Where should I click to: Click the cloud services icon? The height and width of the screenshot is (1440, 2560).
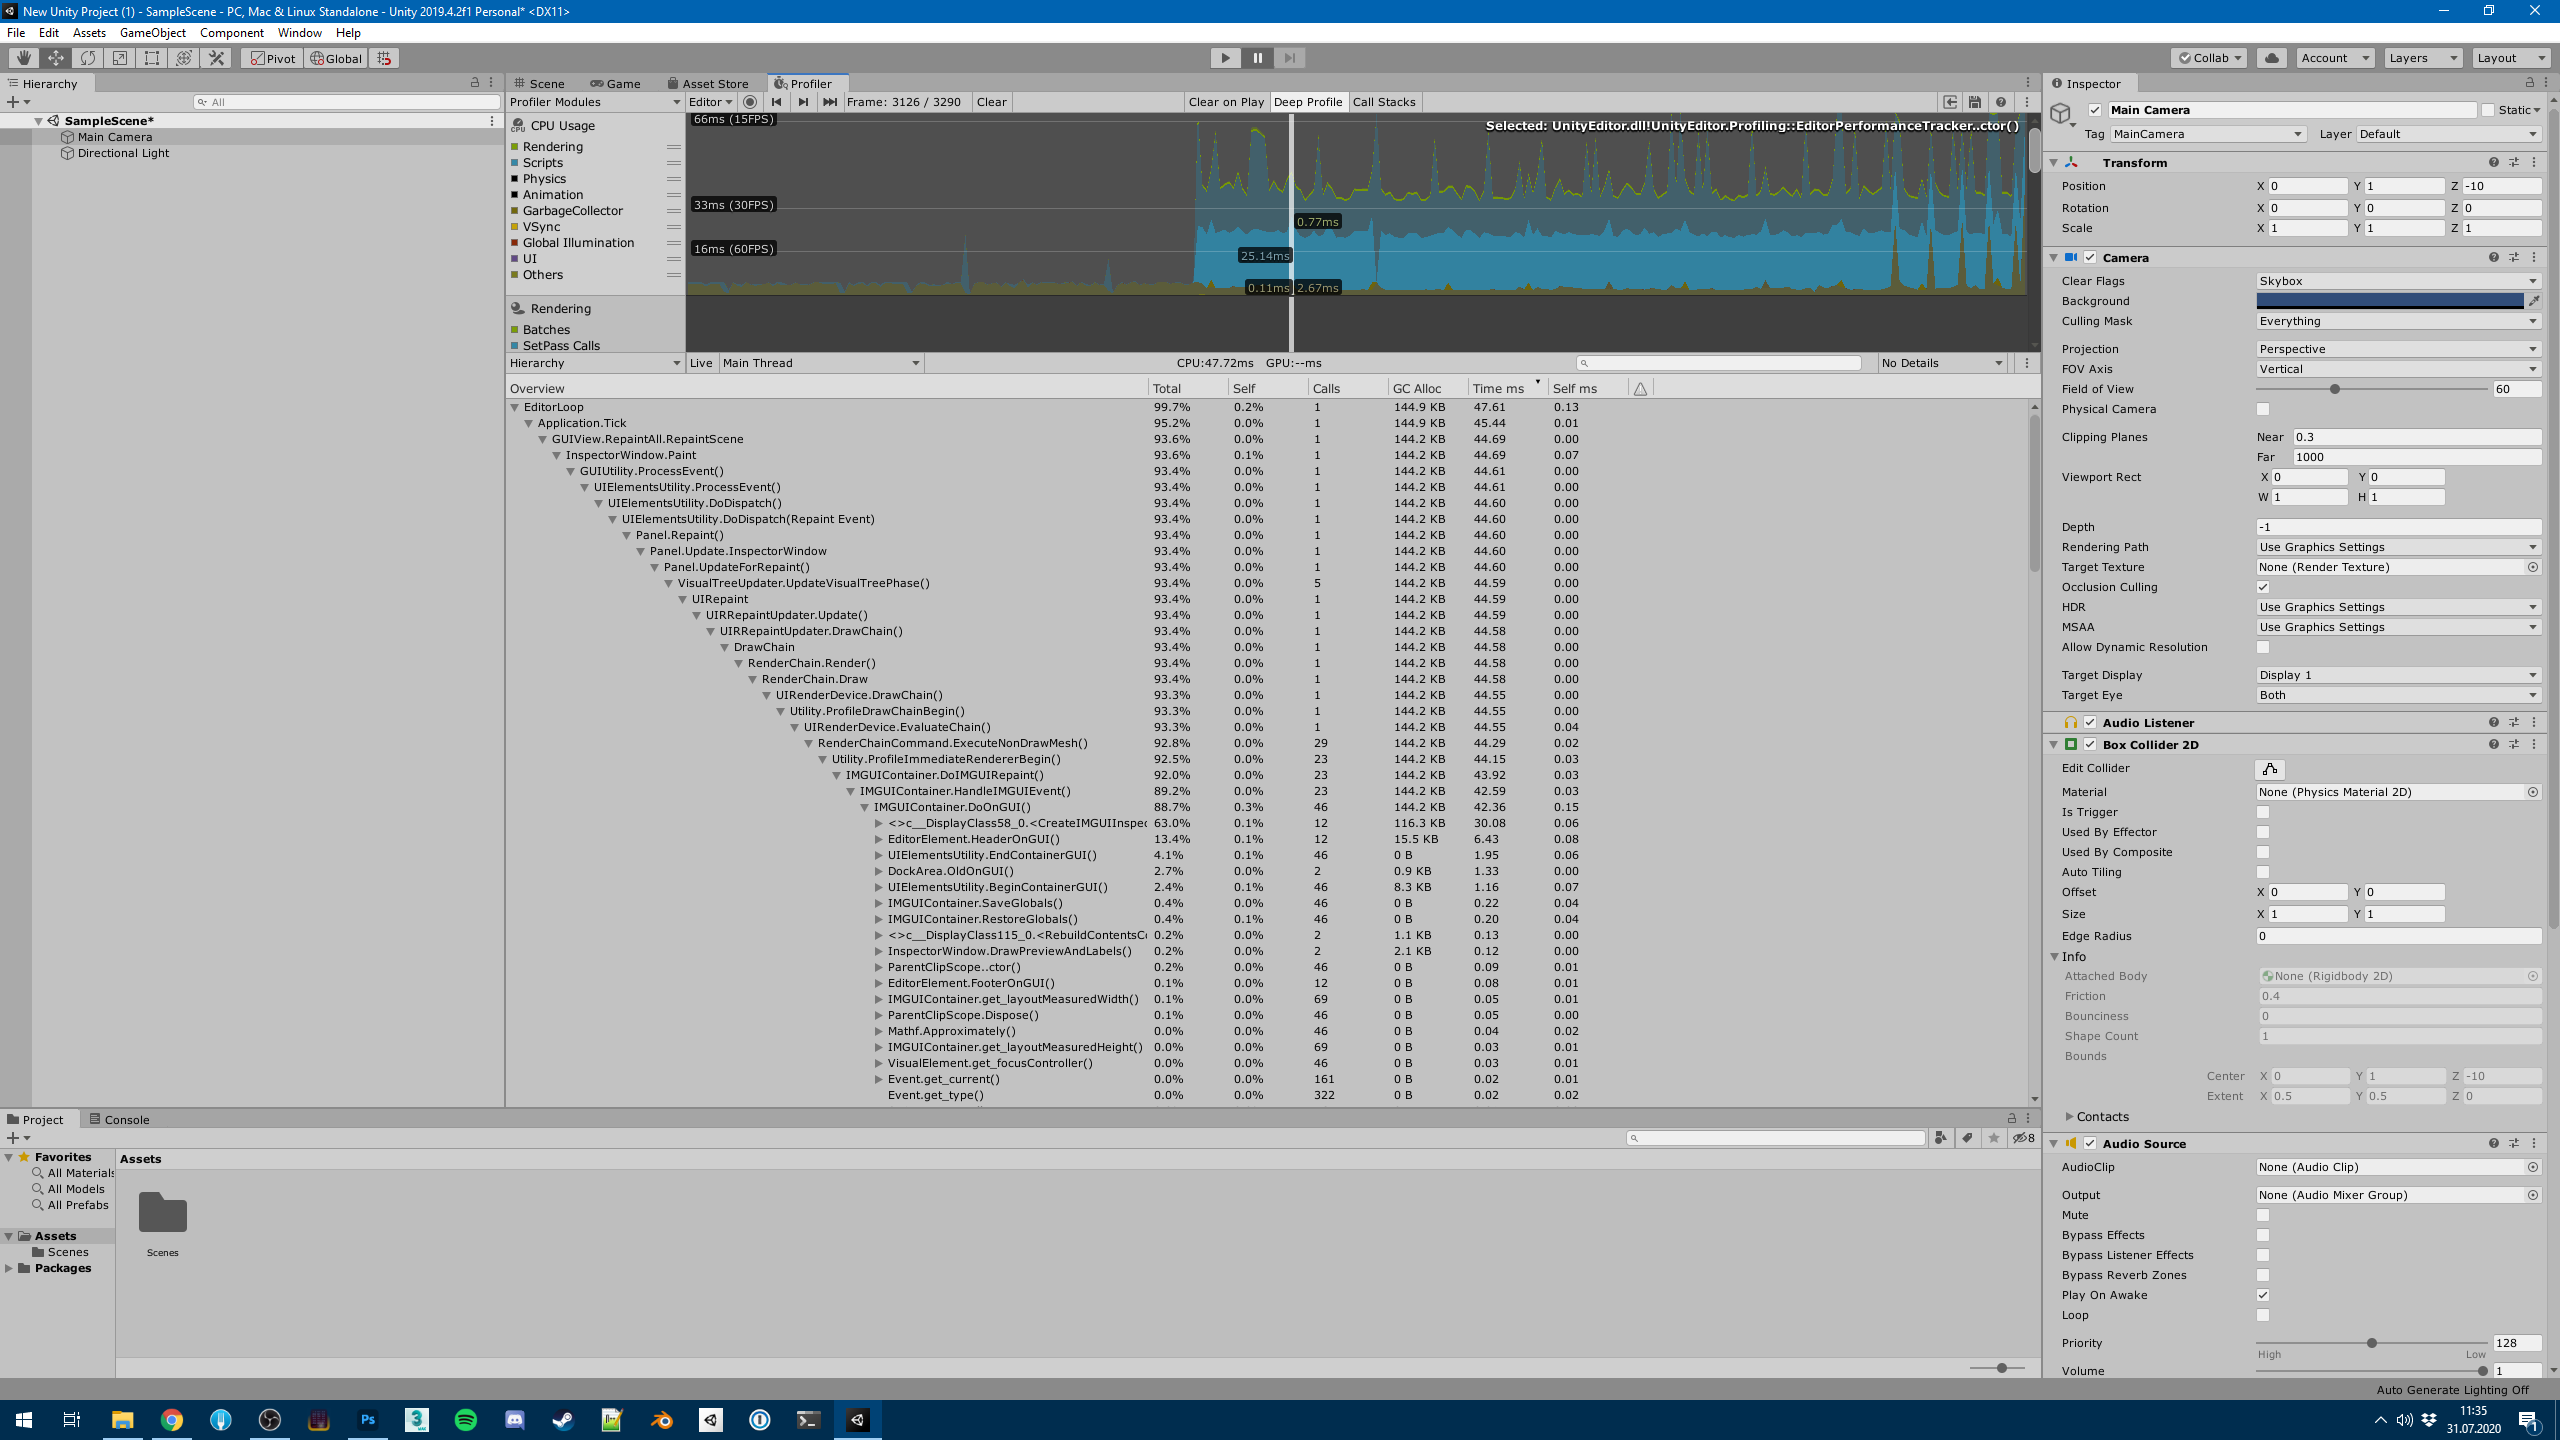pos(2271,58)
